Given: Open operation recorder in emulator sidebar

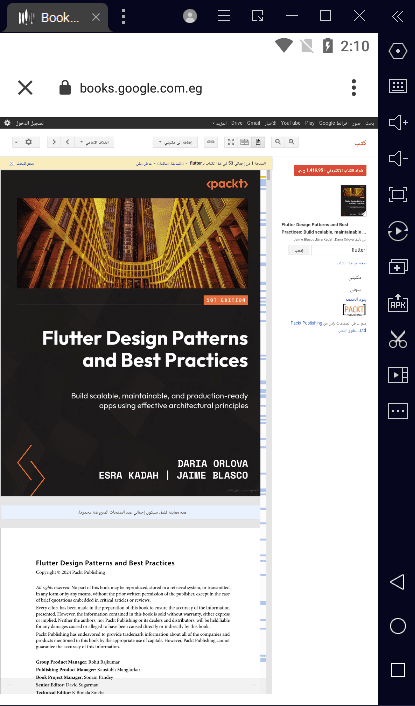Looking at the screenshot, I should click(x=398, y=231).
